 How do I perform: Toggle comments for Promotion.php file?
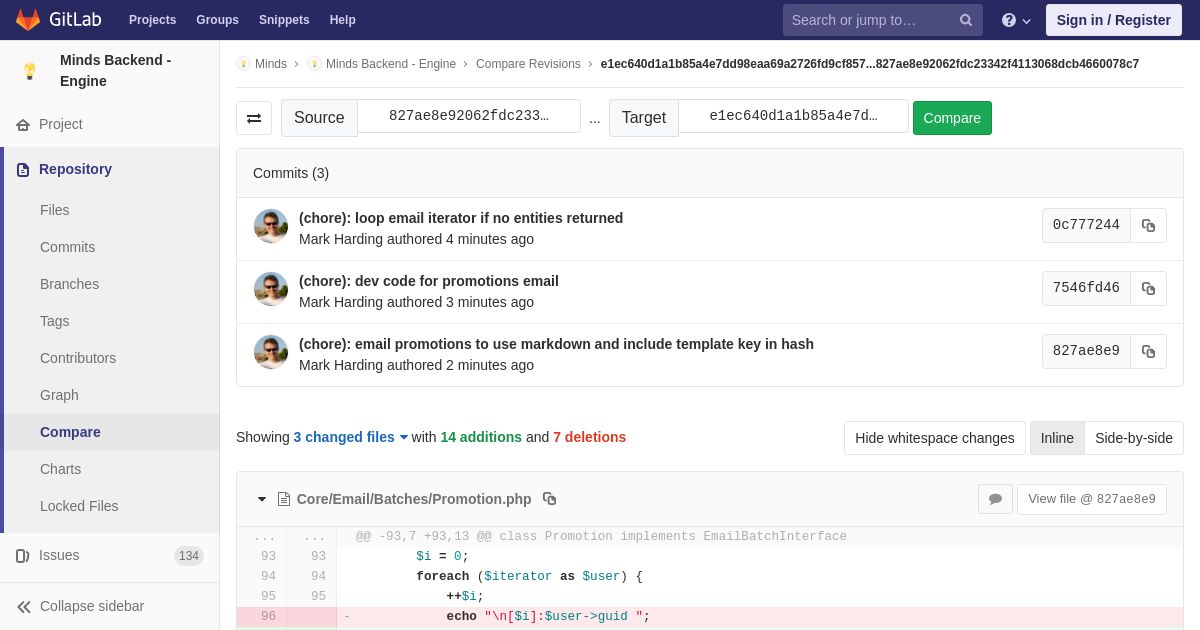click(995, 499)
